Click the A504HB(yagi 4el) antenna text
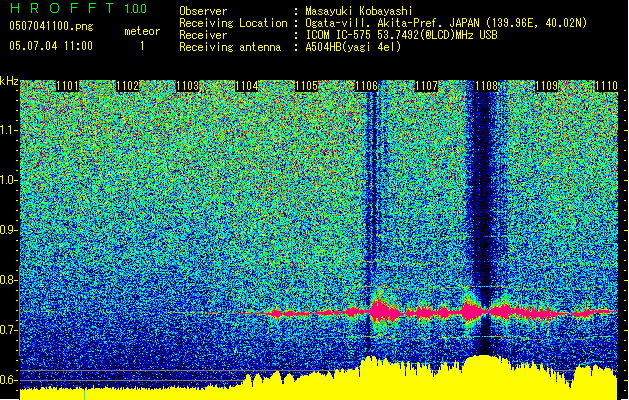The image size is (629, 400). (x=353, y=47)
